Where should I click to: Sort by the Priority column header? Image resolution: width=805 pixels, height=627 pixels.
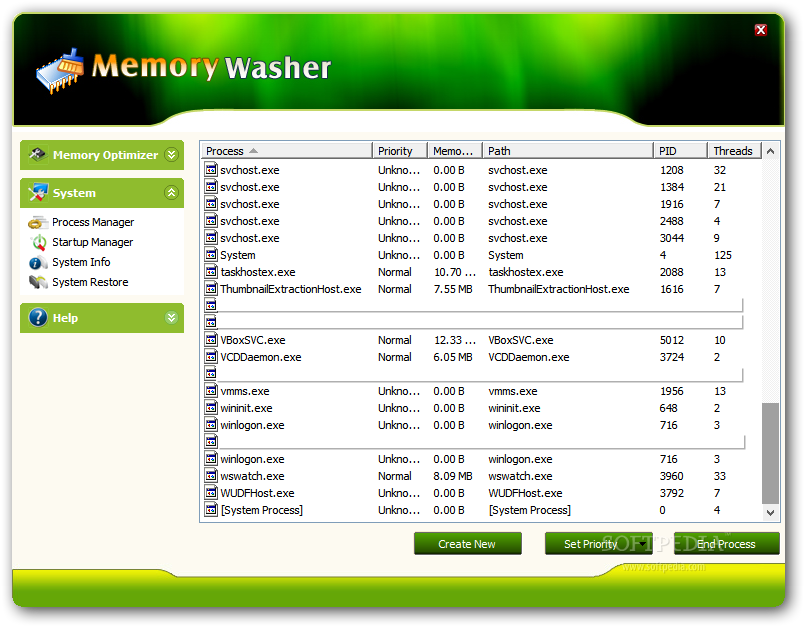400,150
